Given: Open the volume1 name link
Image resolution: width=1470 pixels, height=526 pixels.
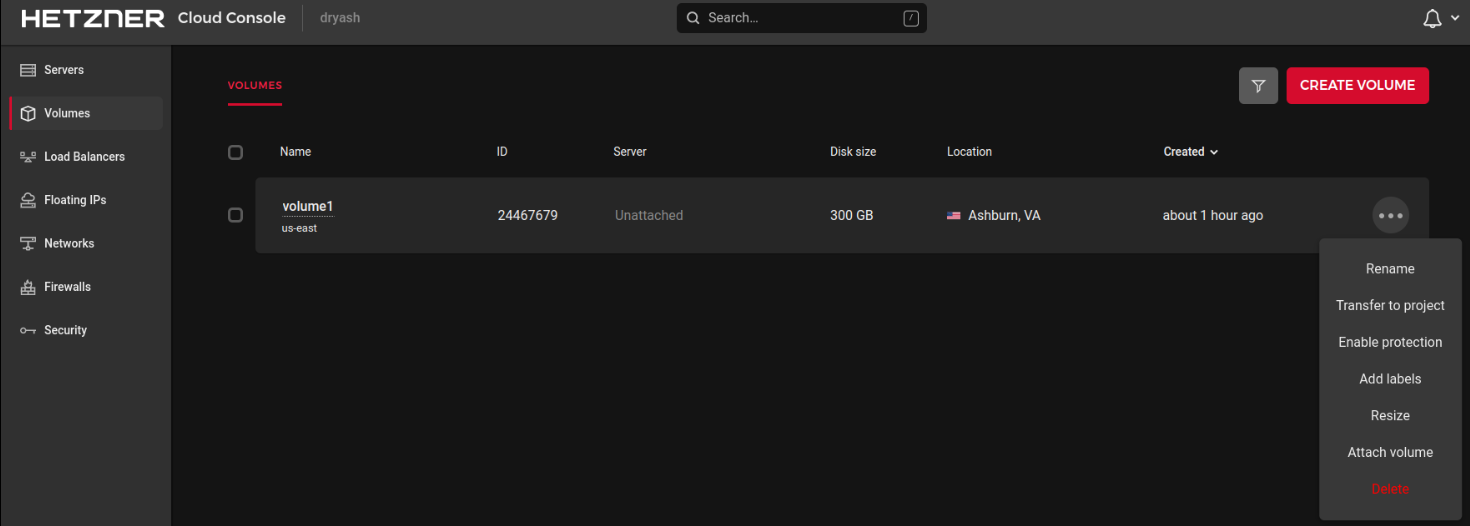Looking at the screenshot, I should click(307, 206).
